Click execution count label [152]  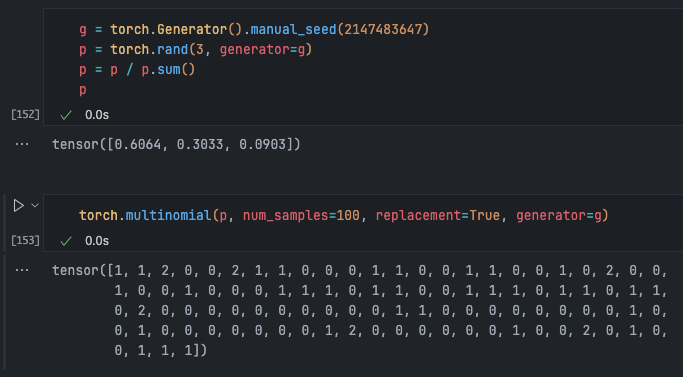coord(25,115)
